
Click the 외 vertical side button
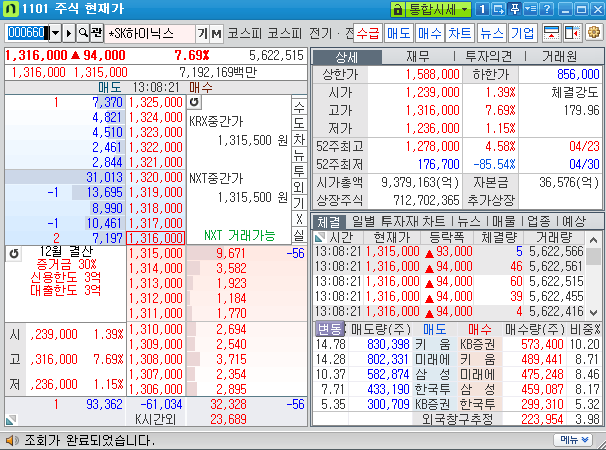(299, 187)
